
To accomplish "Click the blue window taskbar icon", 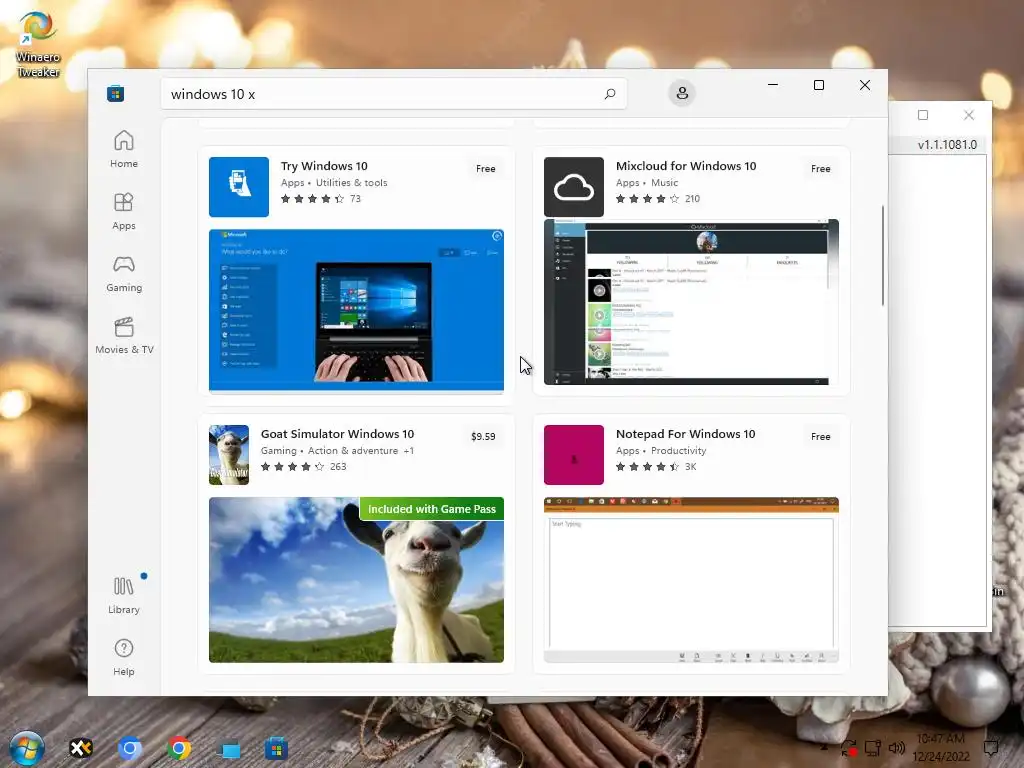I will (228, 749).
